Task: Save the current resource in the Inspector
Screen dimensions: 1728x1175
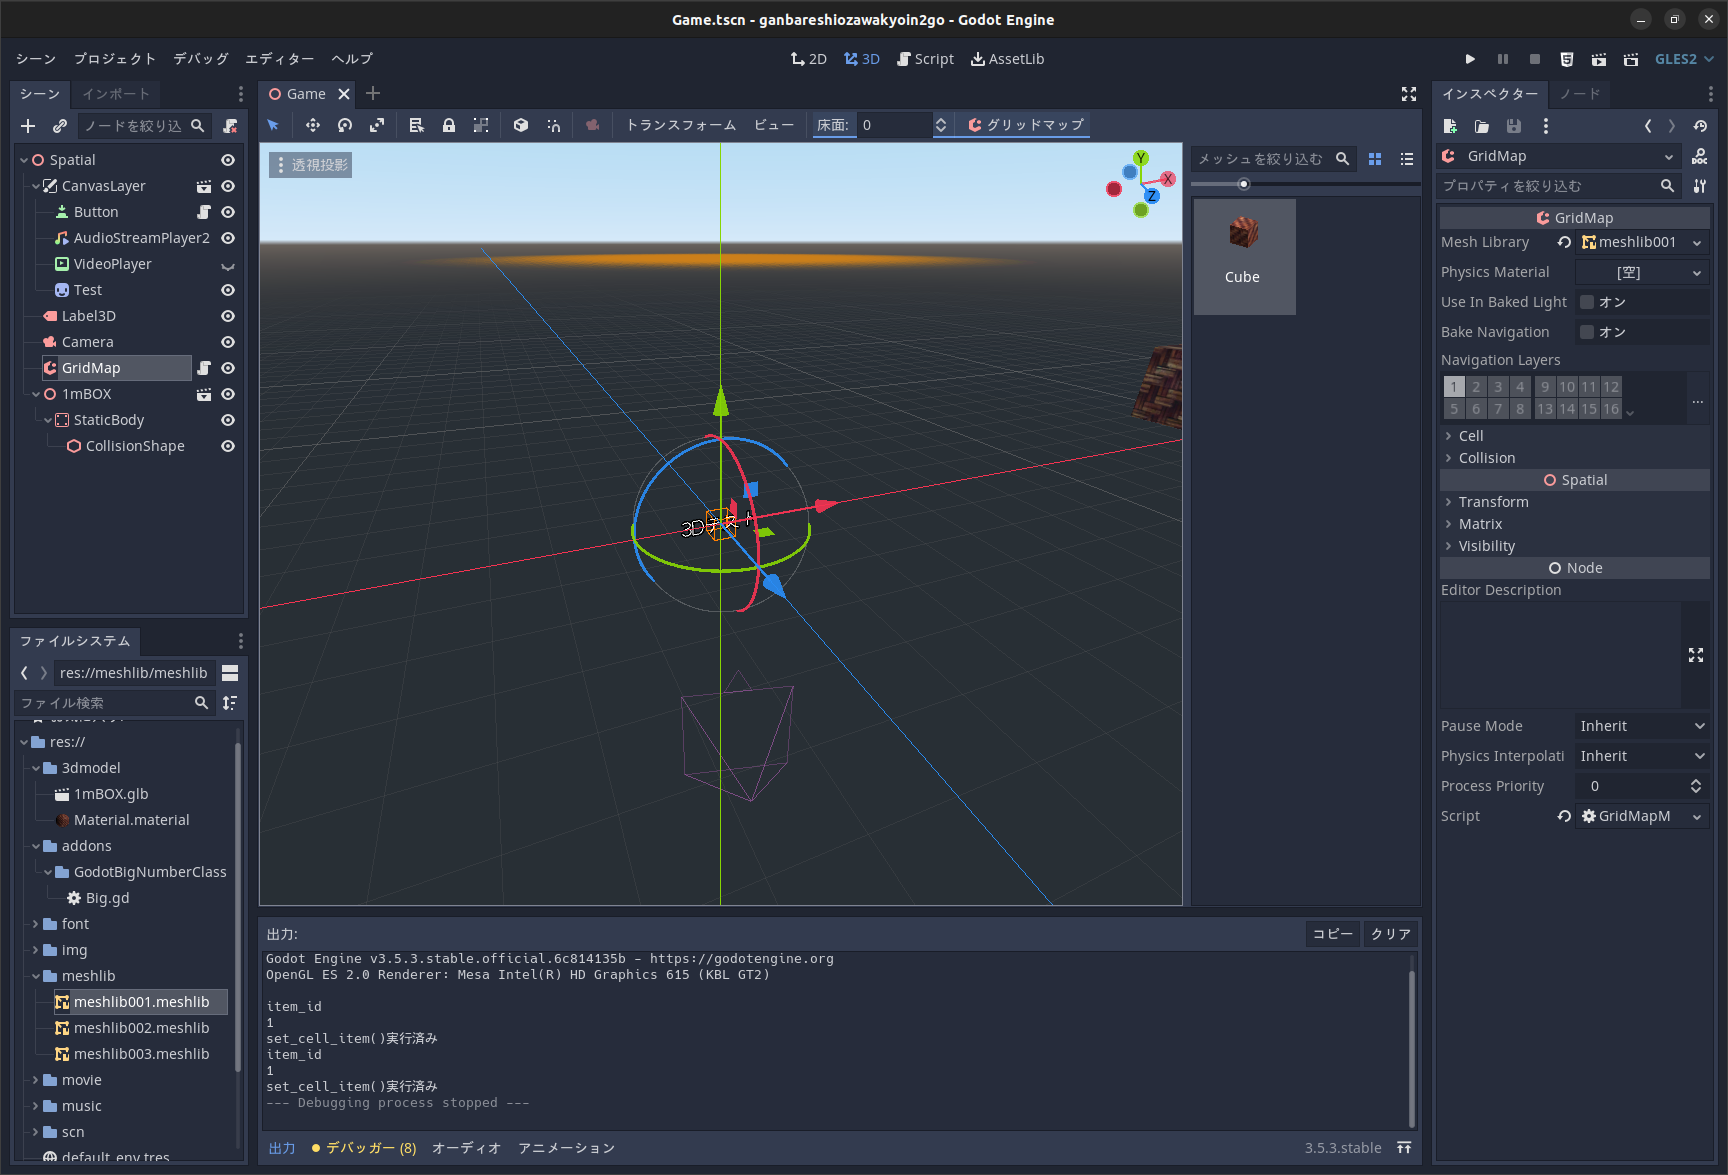Action: [x=1514, y=126]
